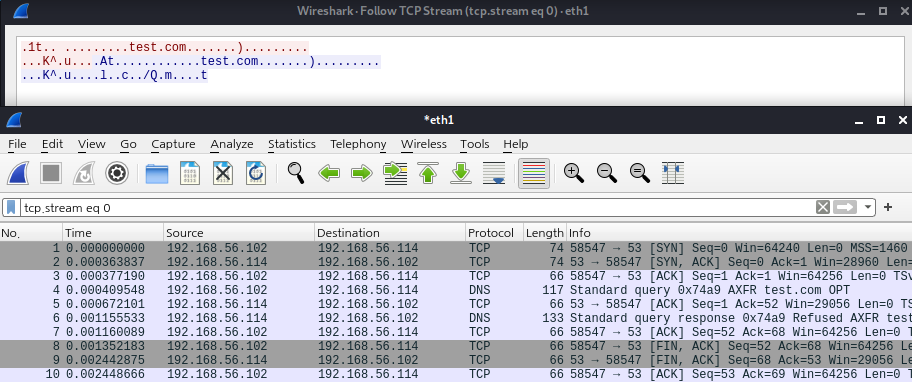Start capturing packets with shark fin icon
912x385 pixels.
point(18,173)
